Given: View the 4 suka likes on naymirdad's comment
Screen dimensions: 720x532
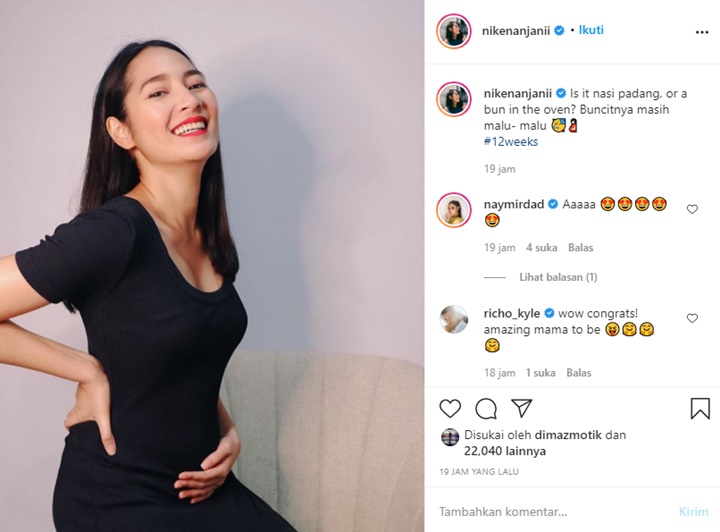Looking at the screenshot, I should tap(541, 248).
